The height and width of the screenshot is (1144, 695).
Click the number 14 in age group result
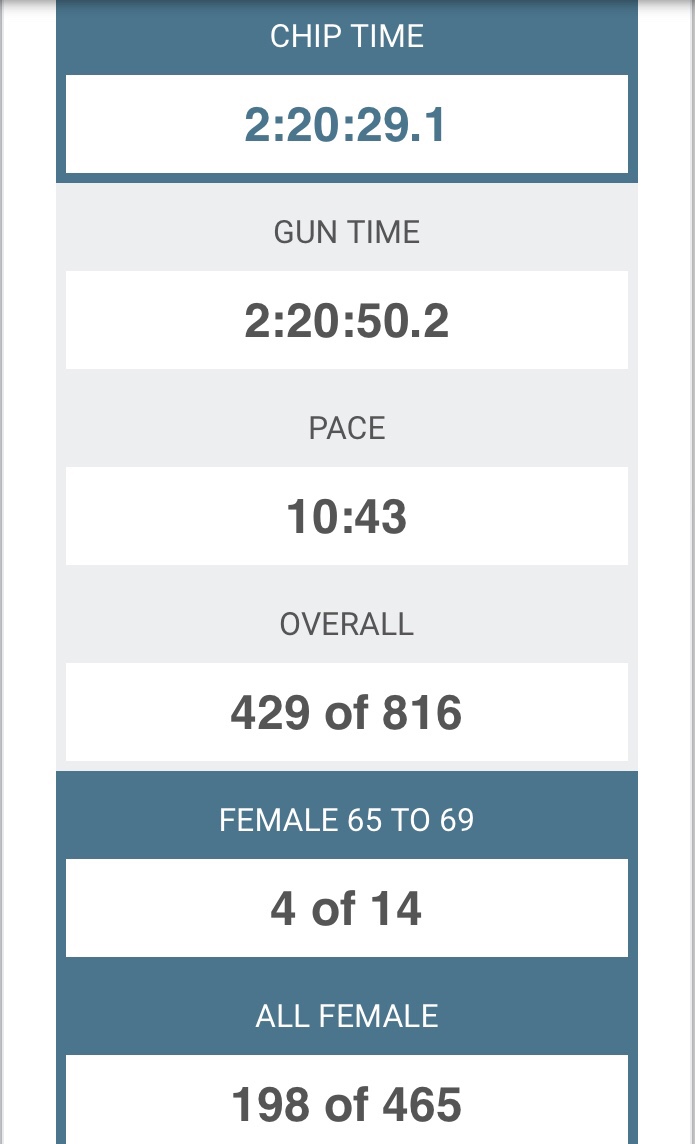coord(396,910)
